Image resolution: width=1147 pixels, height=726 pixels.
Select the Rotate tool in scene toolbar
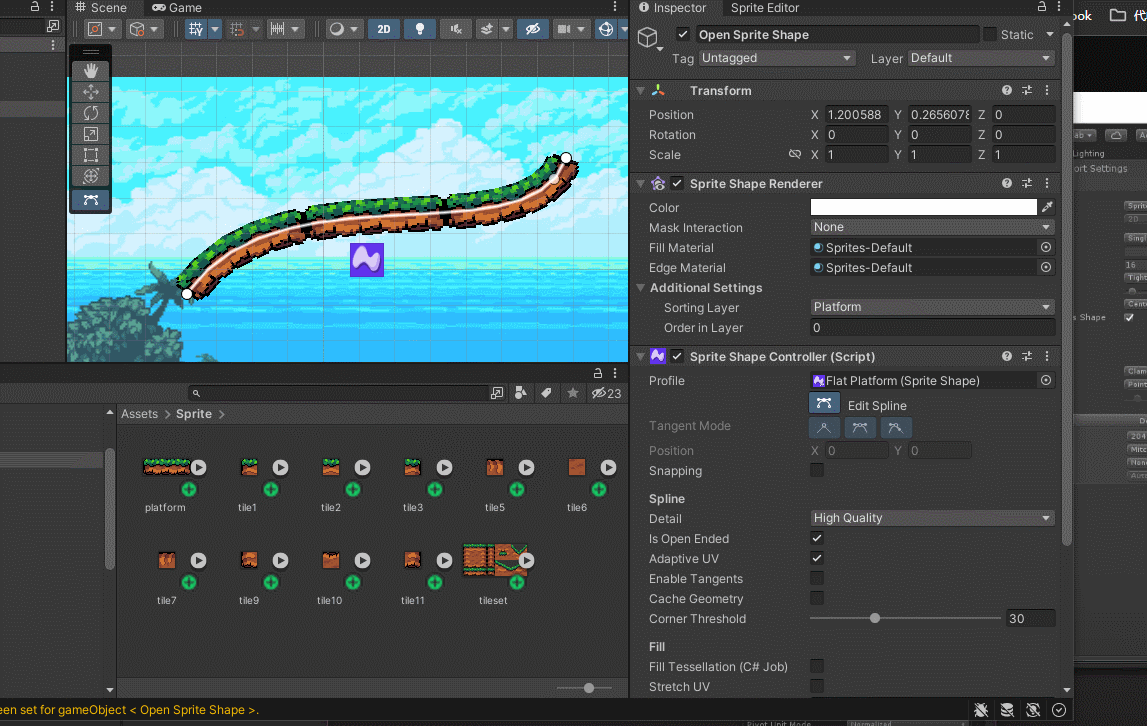pos(91,113)
